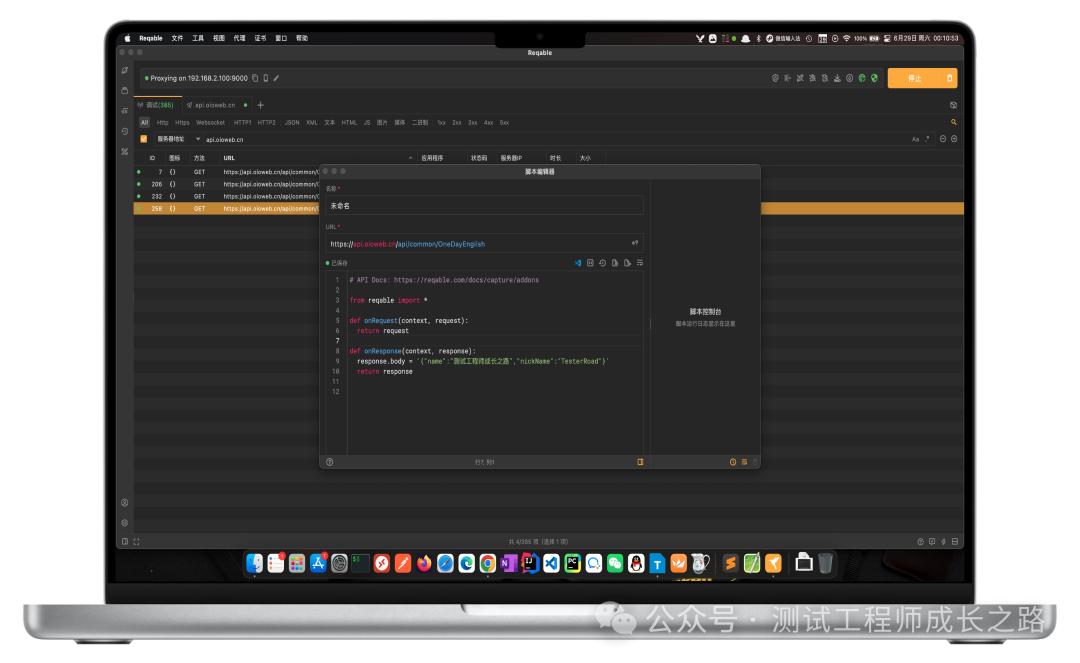Toggle regex filter option
Viewport: 1080px width, 663px height.
(927, 139)
